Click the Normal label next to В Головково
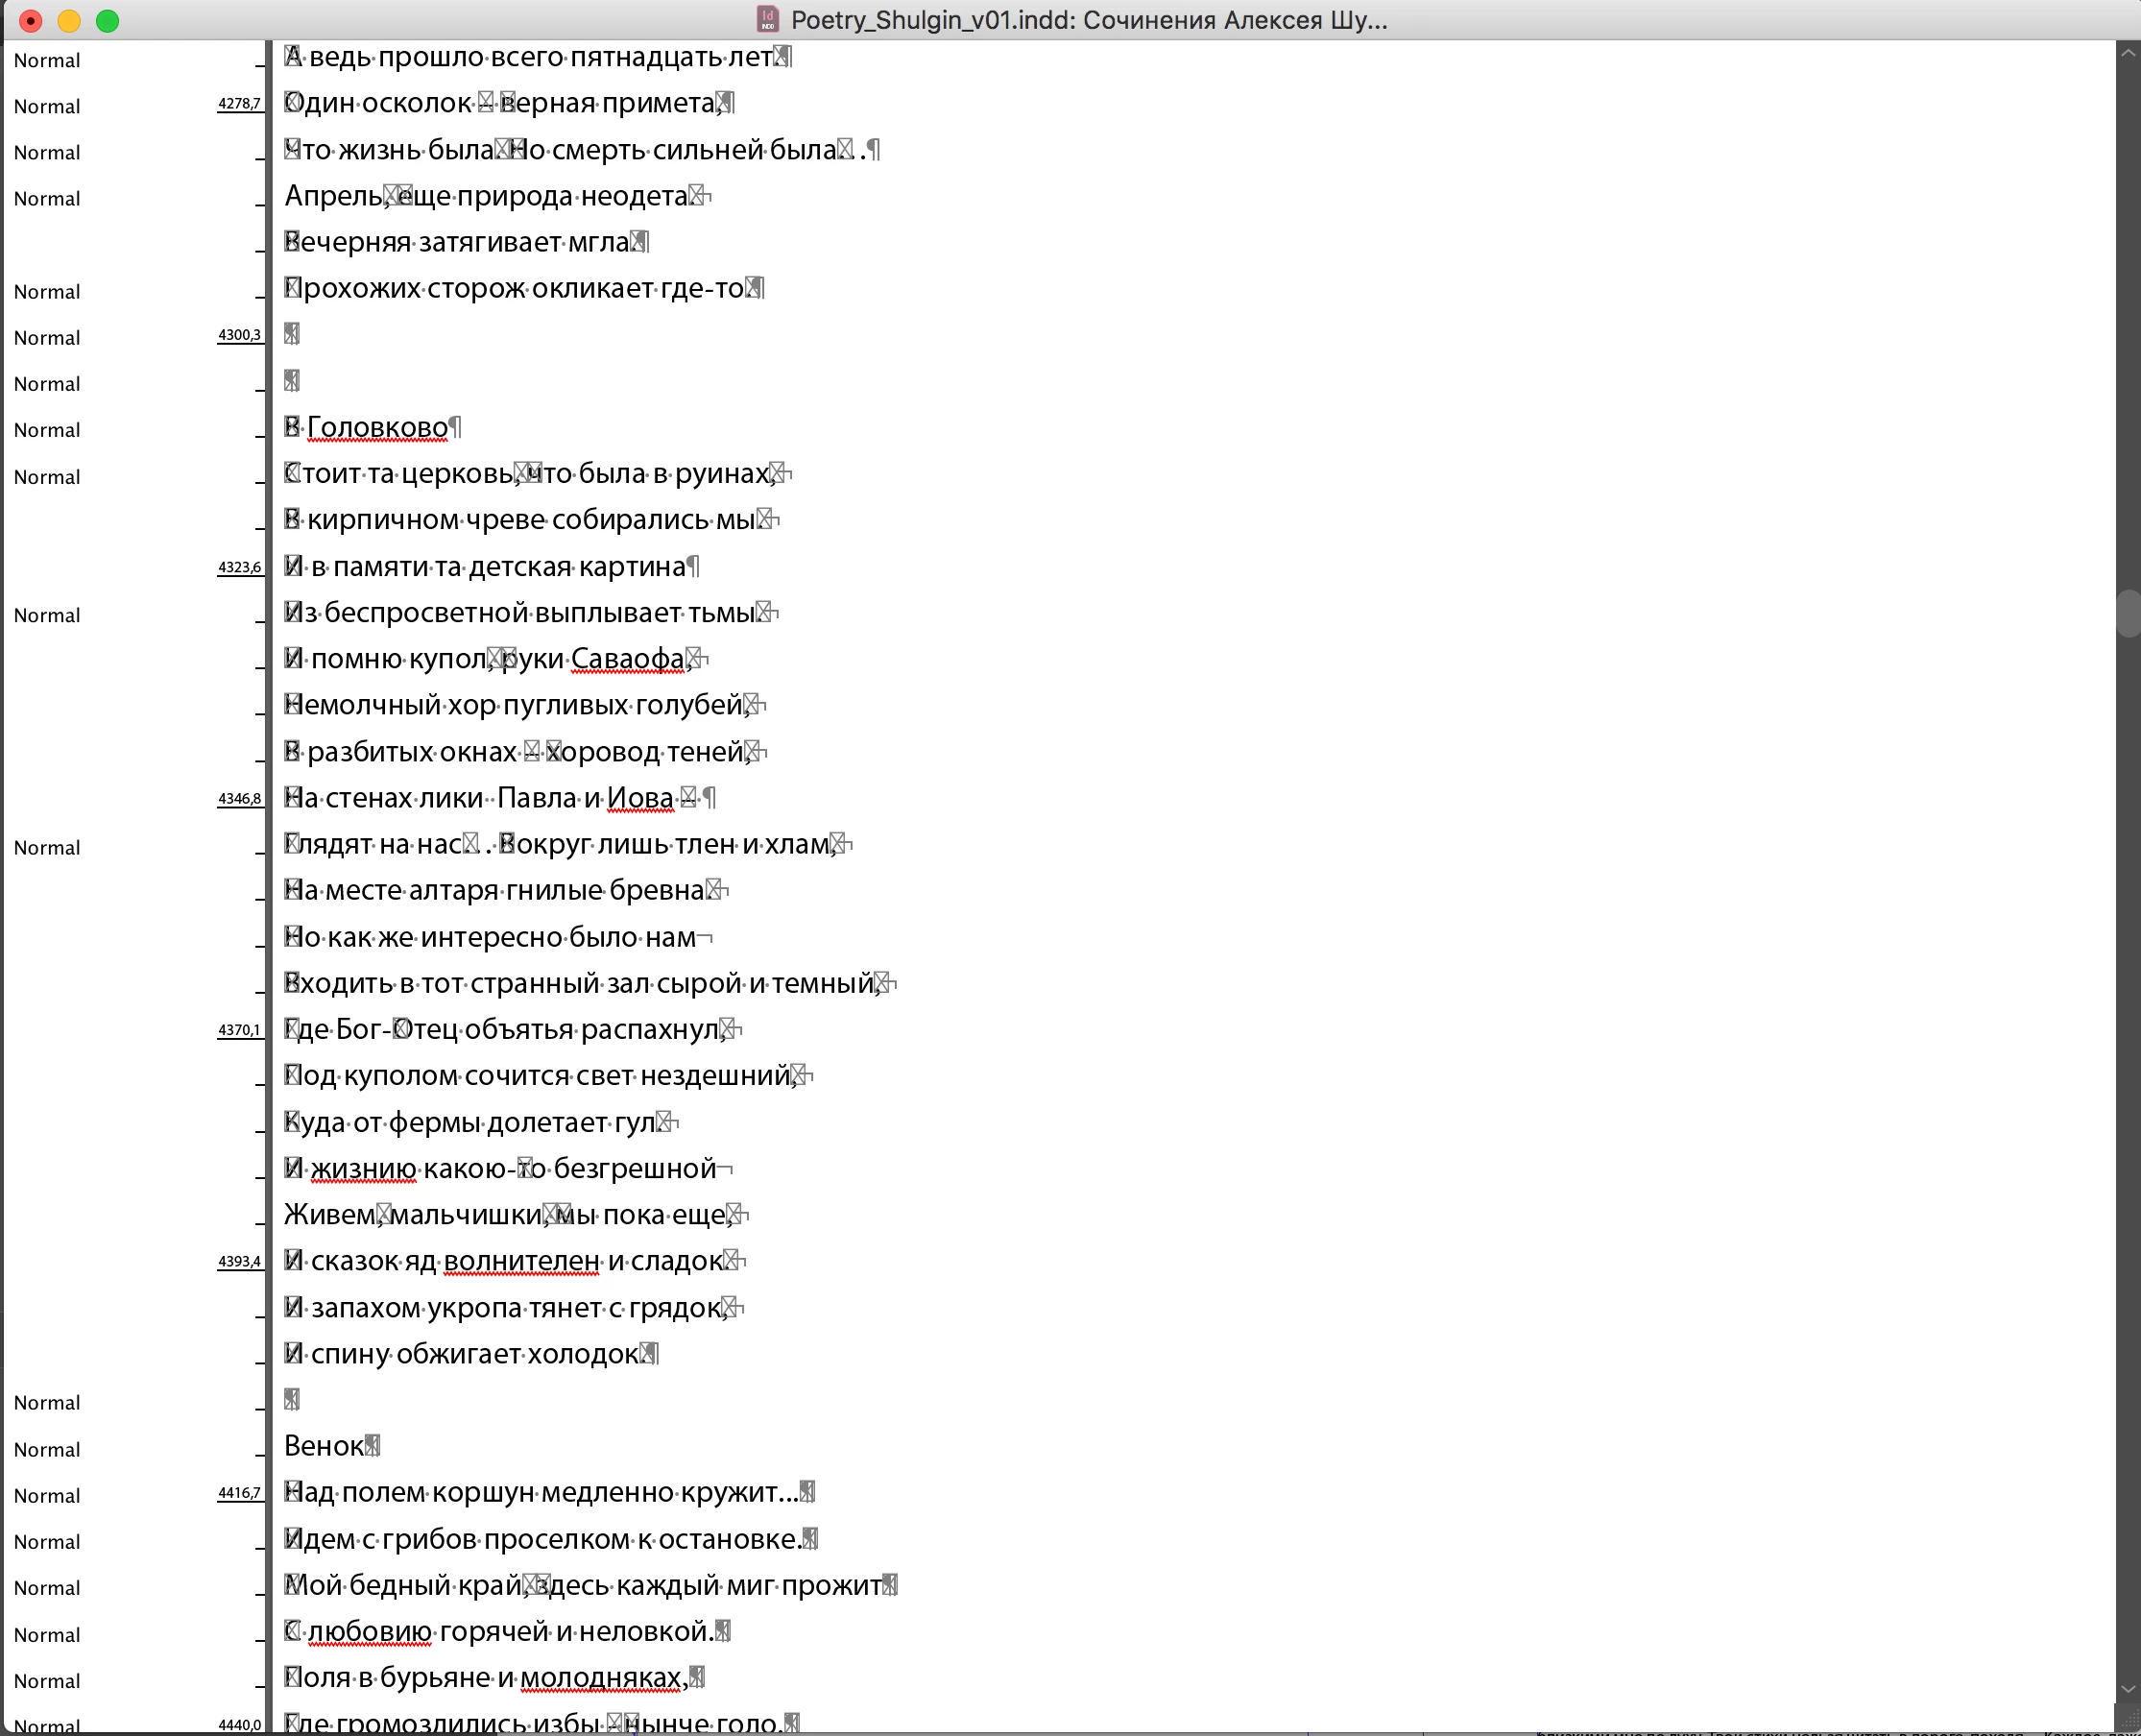 click(47, 430)
